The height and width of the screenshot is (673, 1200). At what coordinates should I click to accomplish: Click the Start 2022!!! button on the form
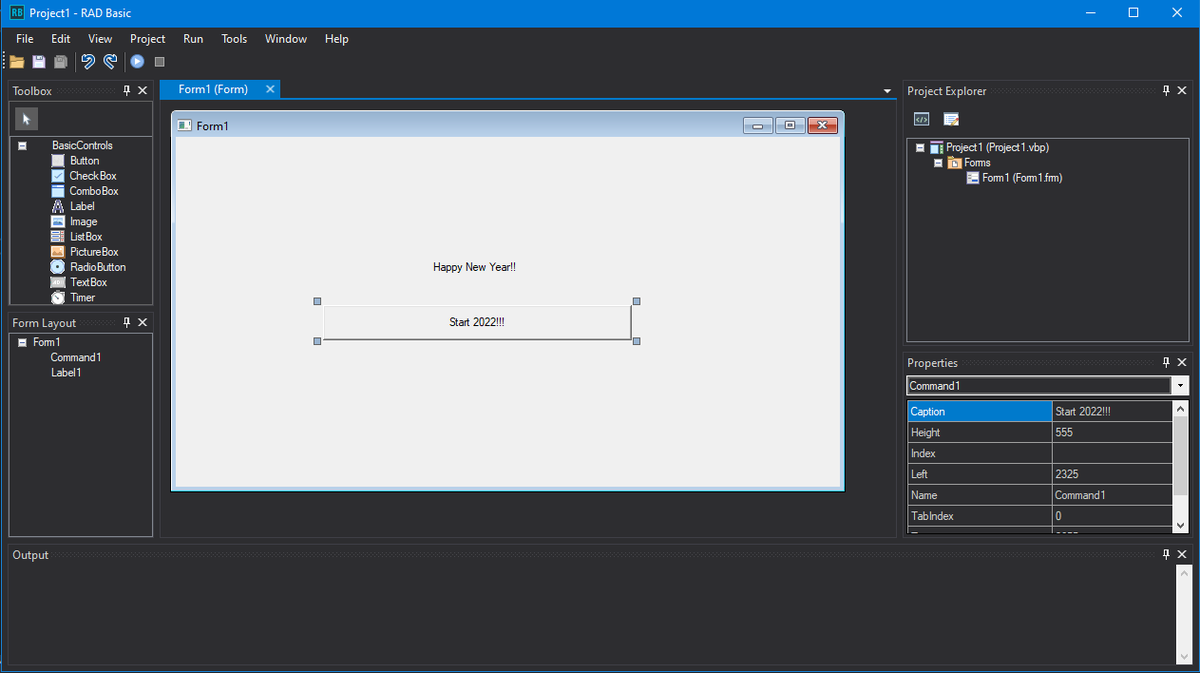[477, 322]
